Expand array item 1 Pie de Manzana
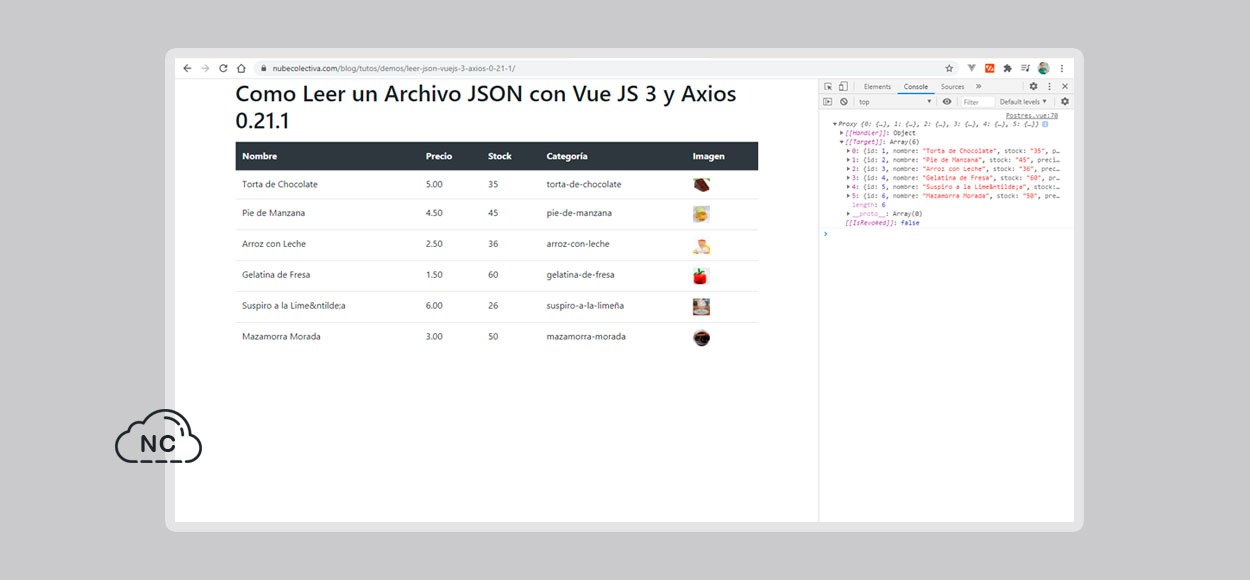 pyautogui.click(x=849, y=160)
